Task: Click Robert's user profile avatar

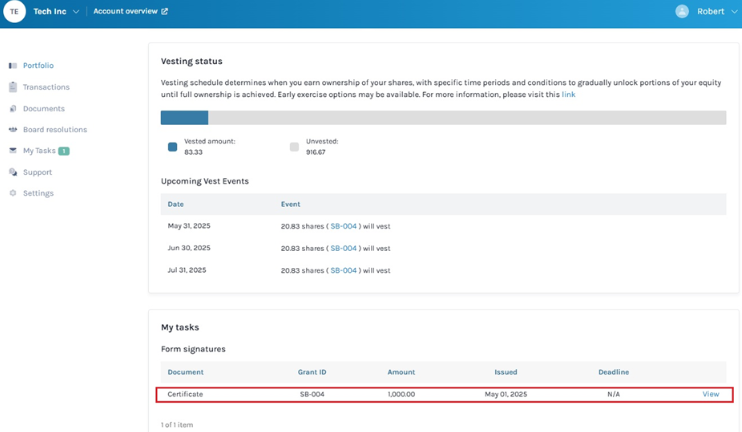Action: [x=682, y=11]
